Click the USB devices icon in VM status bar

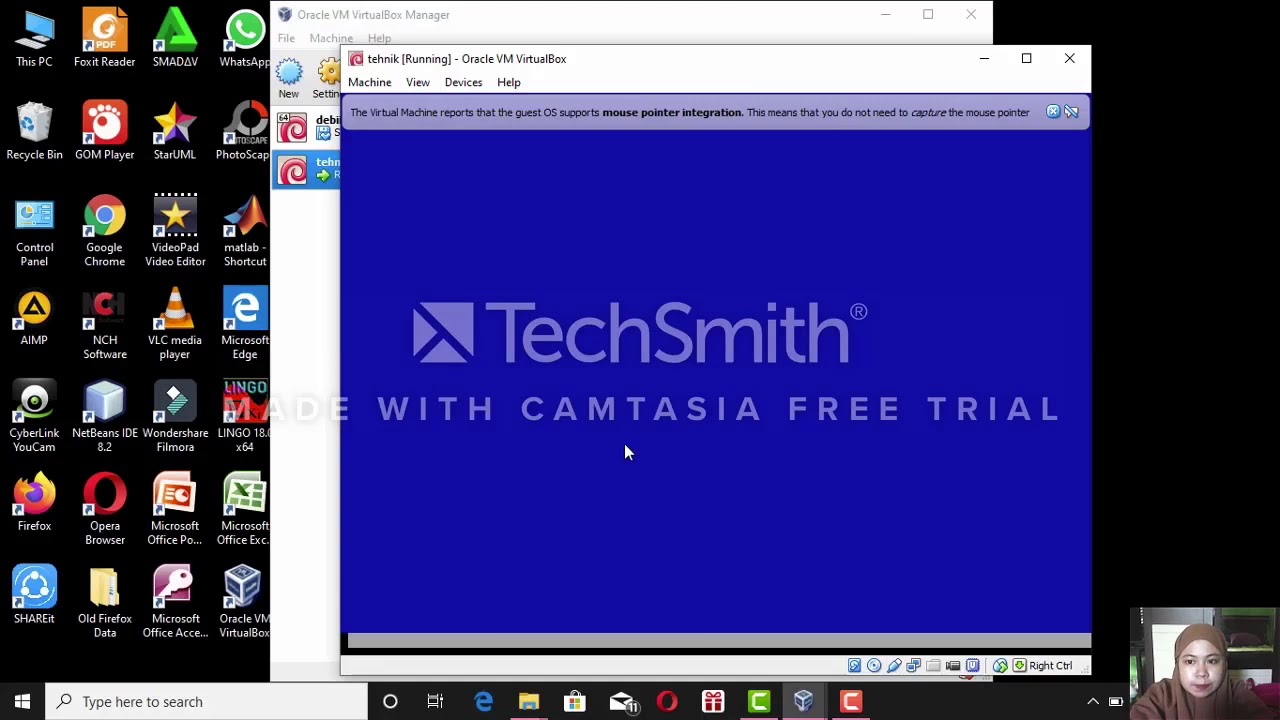tap(894, 666)
